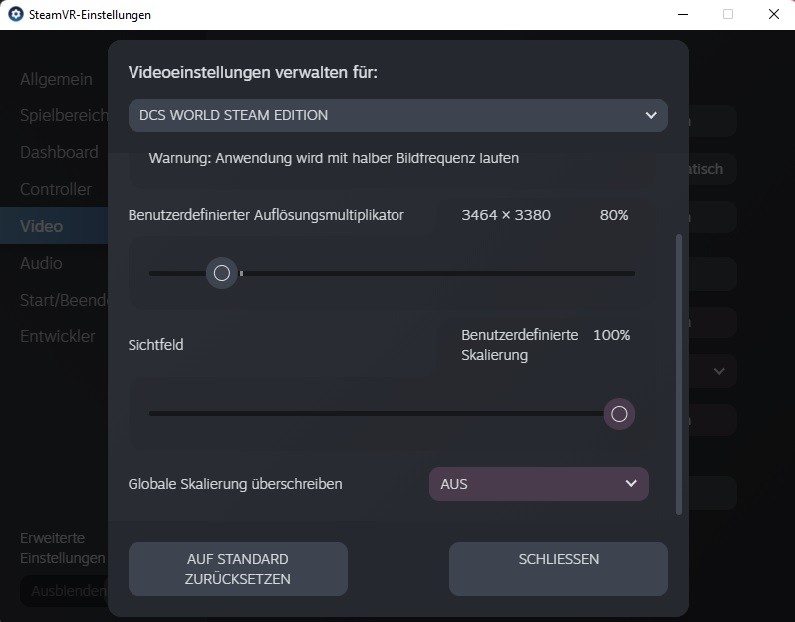Open the DCS WORLD STEAM EDITION application dropdown
This screenshot has height=622, width=795.
click(x=398, y=116)
